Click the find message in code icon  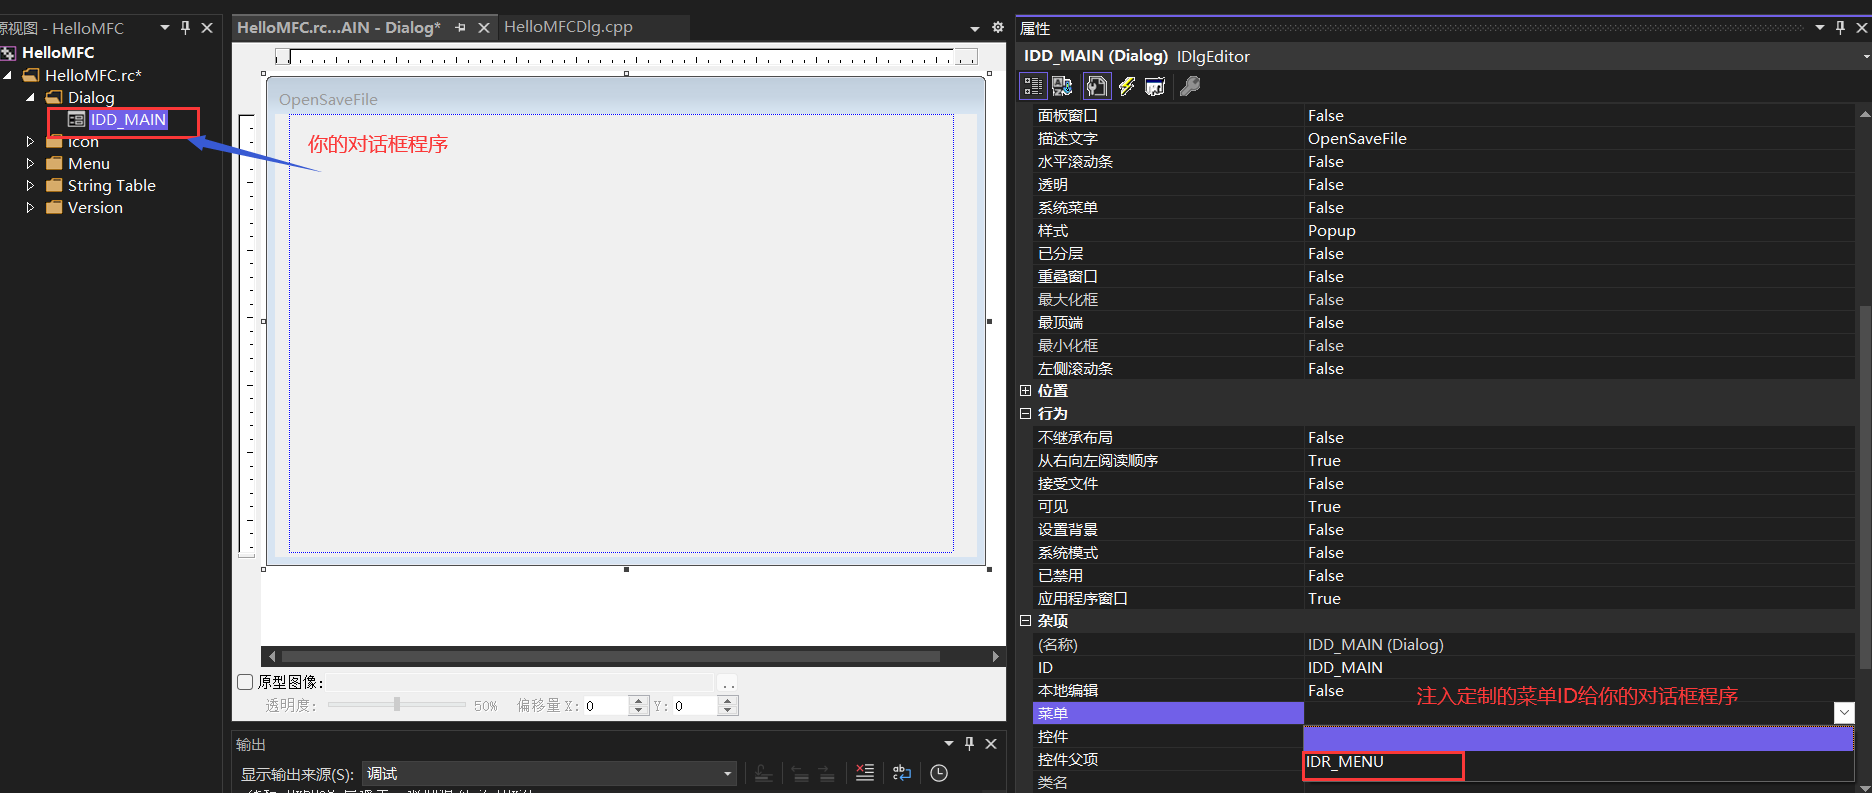(x=763, y=773)
